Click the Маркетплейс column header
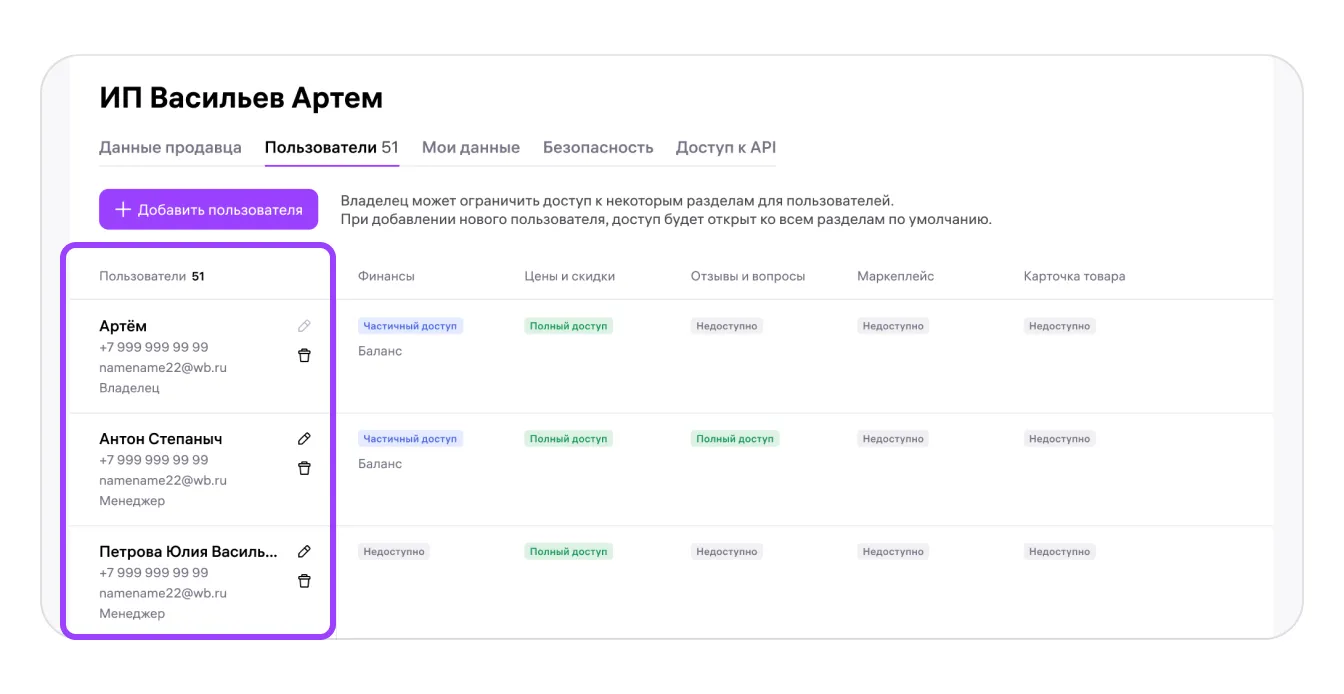 point(895,276)
